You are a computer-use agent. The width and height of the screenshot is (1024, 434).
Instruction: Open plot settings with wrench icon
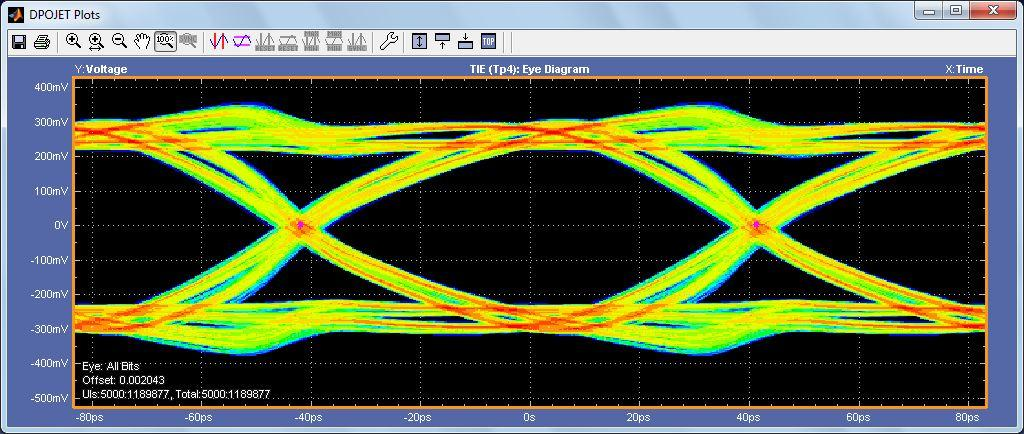click(389, 42)
